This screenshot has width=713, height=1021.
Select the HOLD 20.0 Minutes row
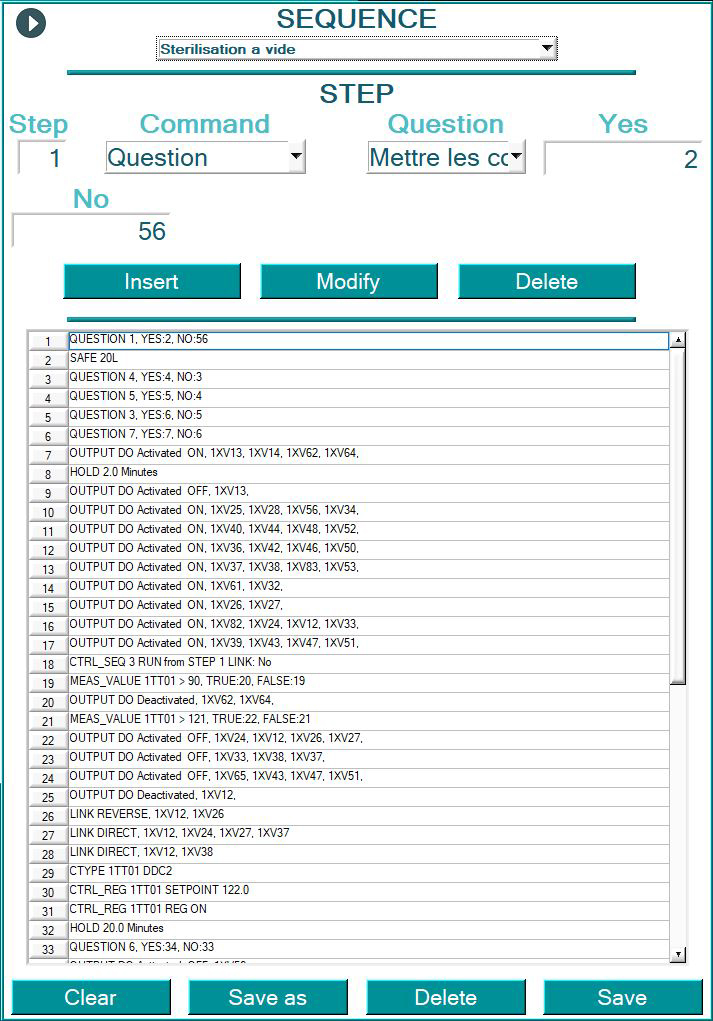pyautogui.click(x=369, y=930)
